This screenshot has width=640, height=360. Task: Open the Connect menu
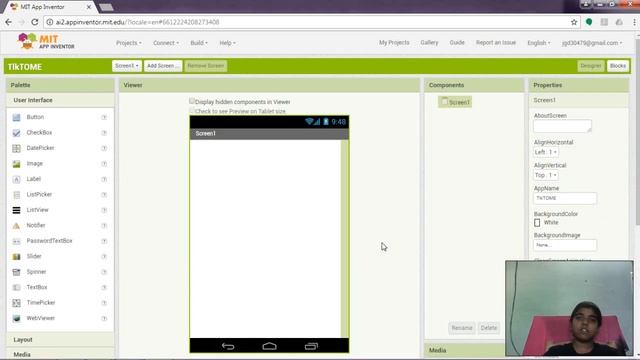coord(166,43)
